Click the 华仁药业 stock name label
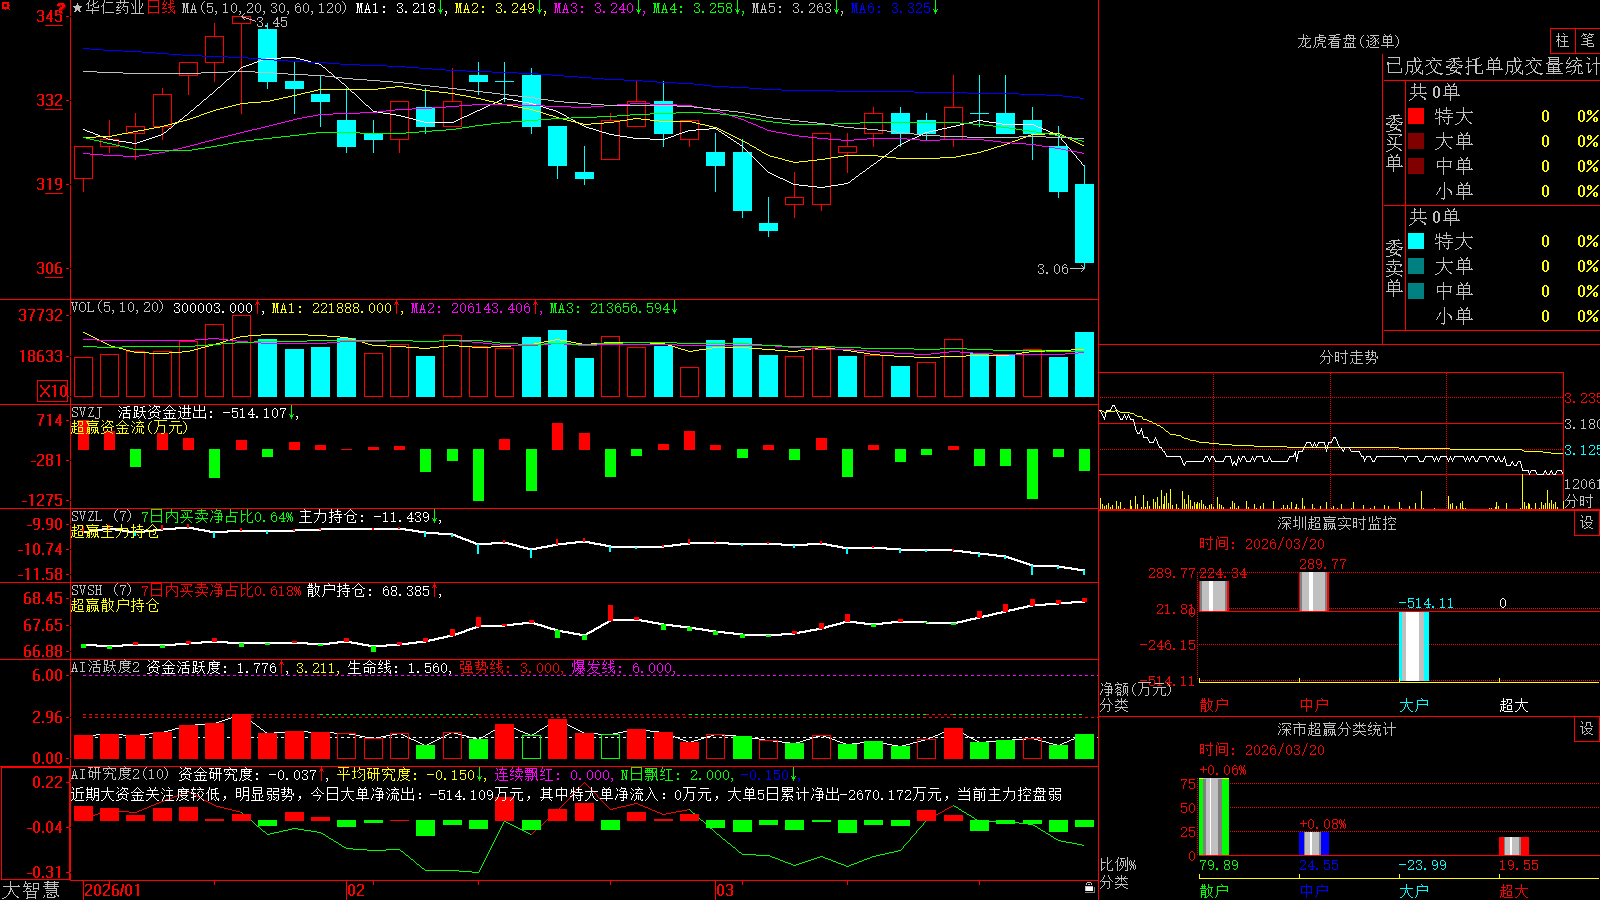The image size is (1600, 900). [x=115, y=8]
